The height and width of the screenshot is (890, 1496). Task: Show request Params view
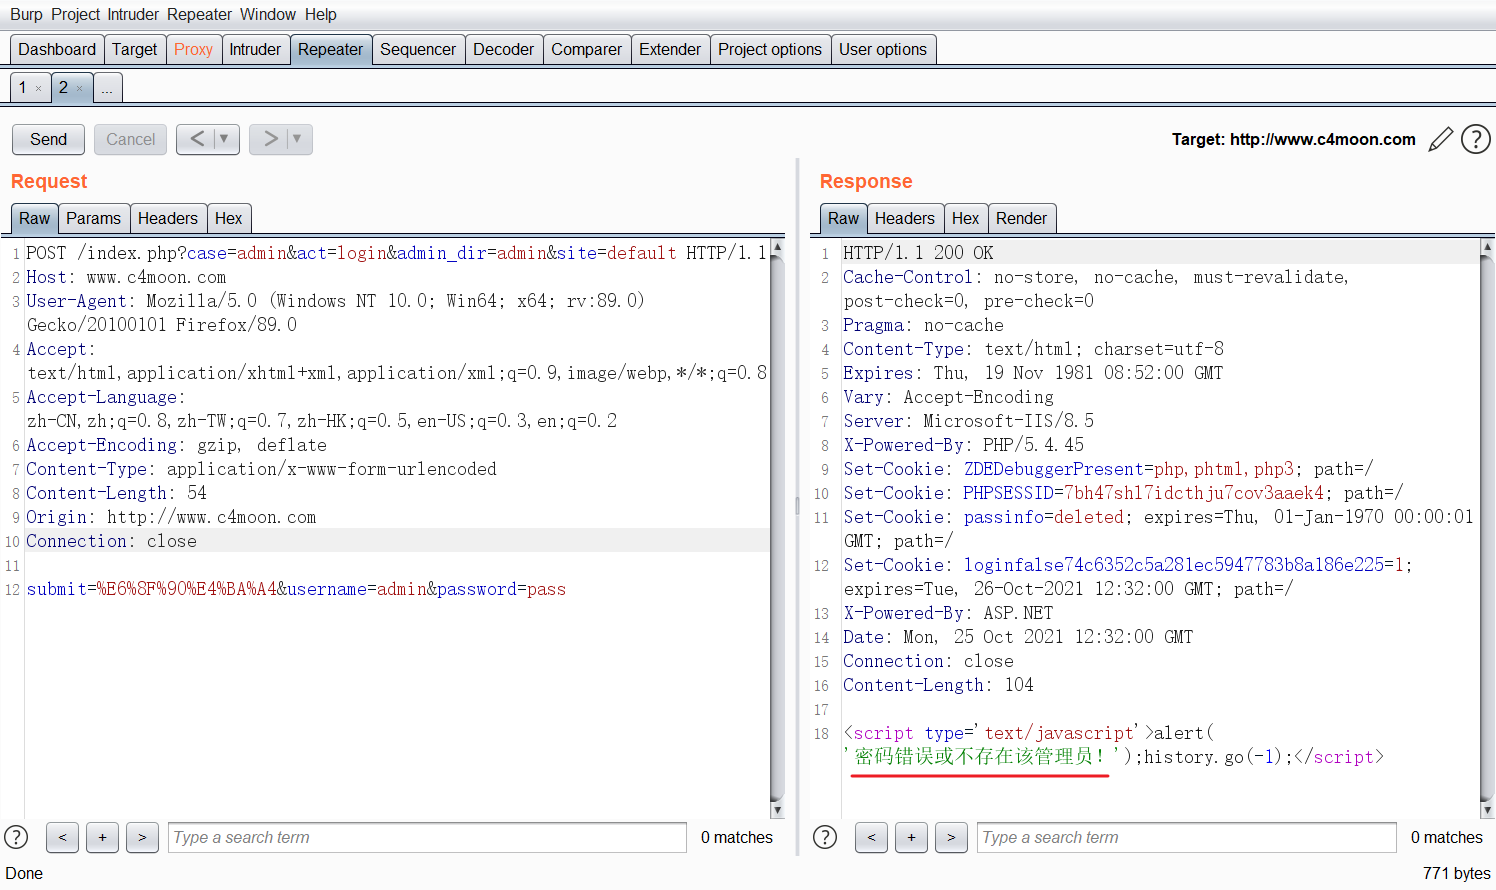[x=94, y=218]
